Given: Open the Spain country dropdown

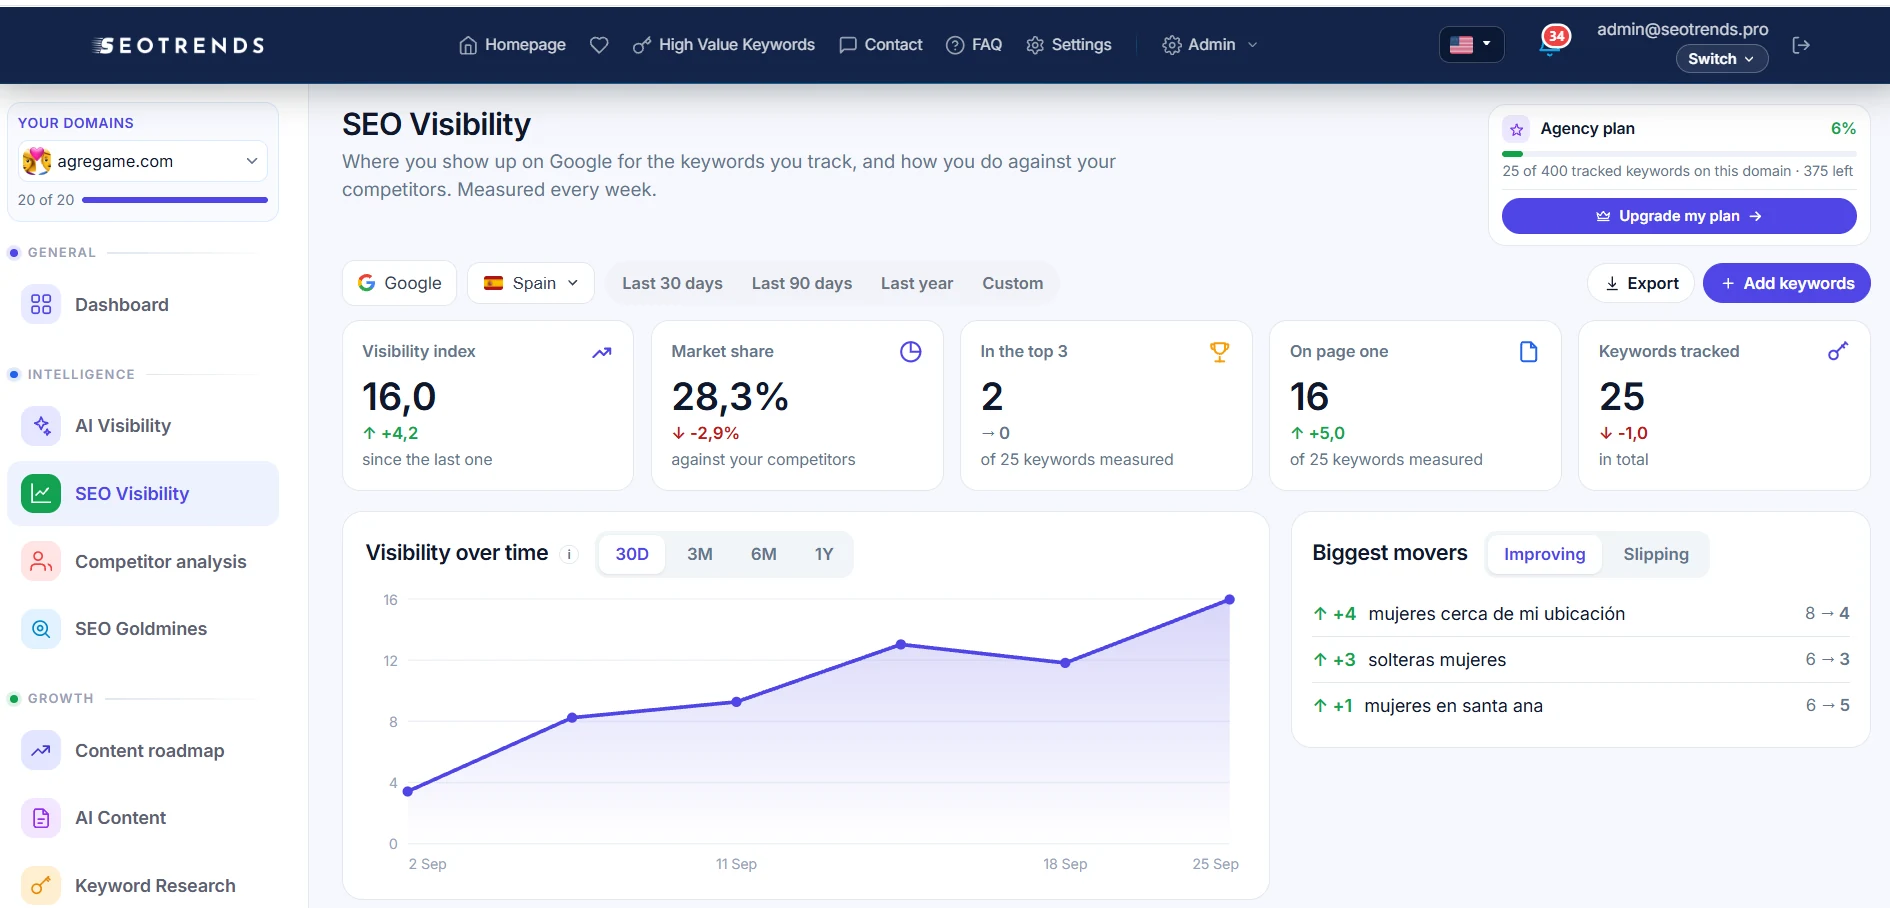Looking at the screenshot, I should point(531,283).
